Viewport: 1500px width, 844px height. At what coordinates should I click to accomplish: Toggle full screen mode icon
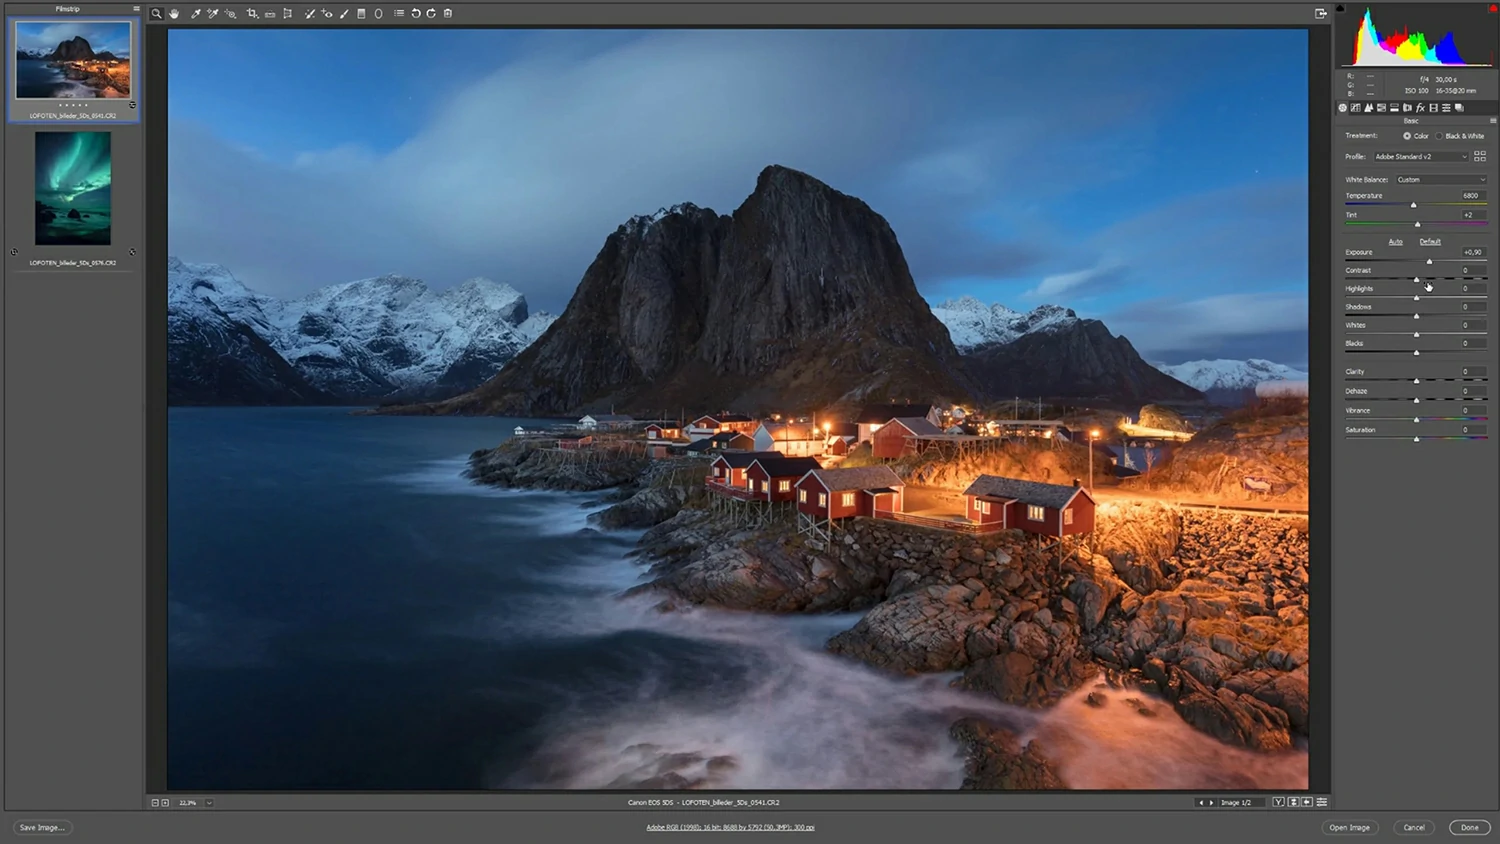pos(1321,13)
